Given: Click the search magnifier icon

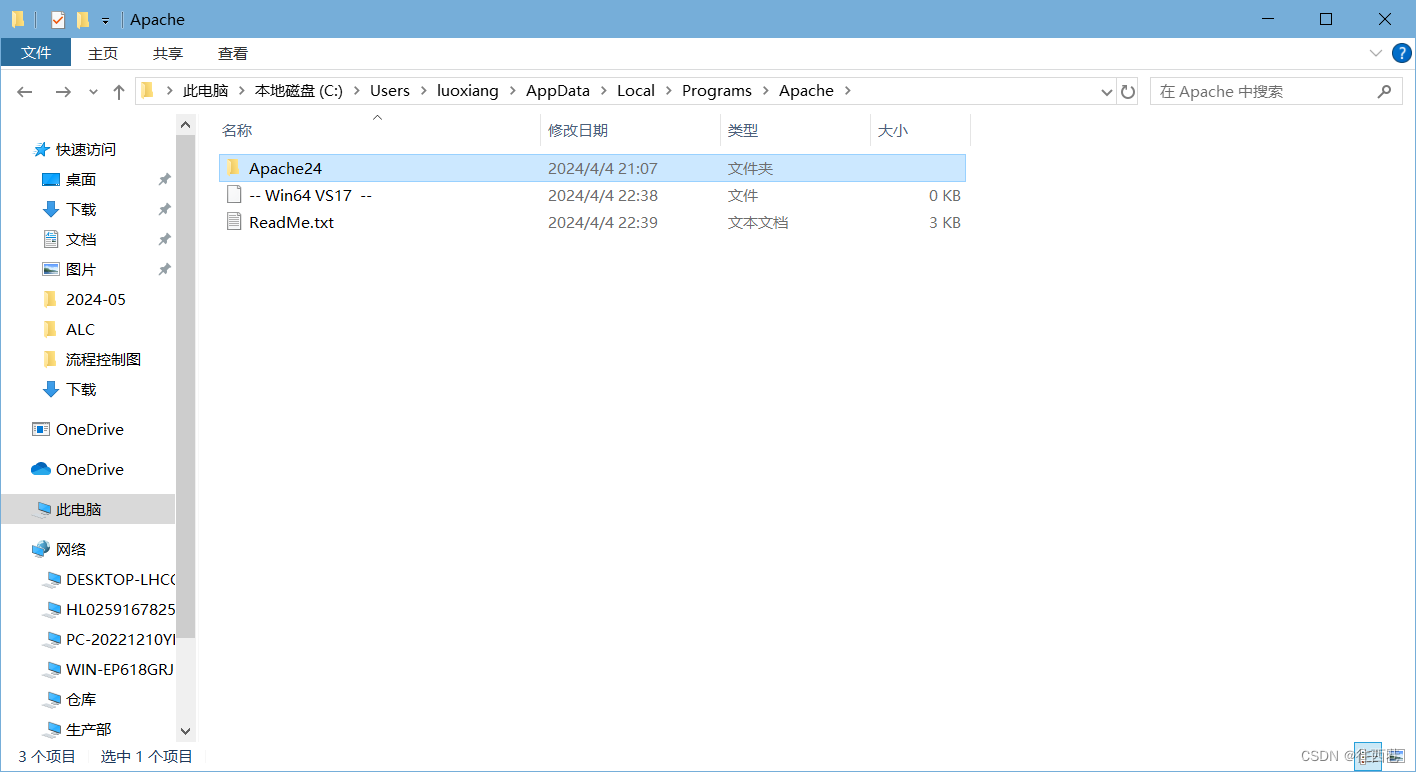Looking at the screenshot, I should click(x=1384, y=91).
